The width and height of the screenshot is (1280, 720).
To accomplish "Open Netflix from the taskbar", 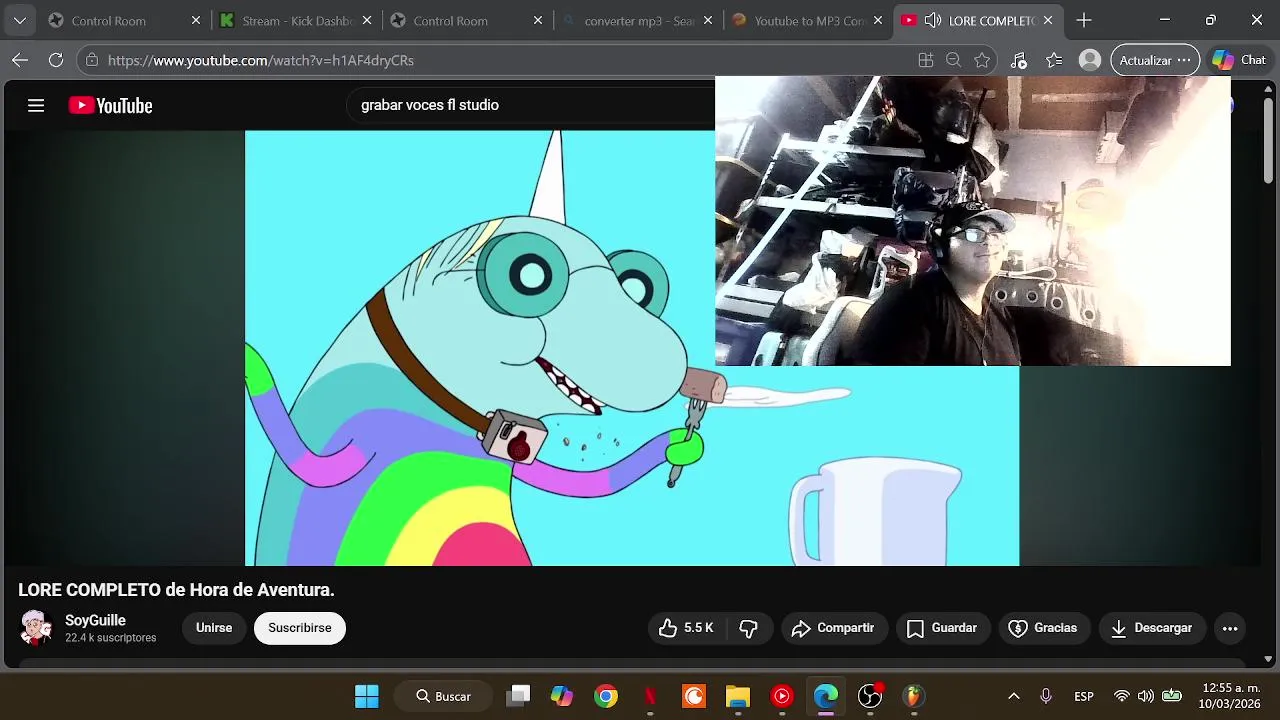I will (x=650, y=696).
